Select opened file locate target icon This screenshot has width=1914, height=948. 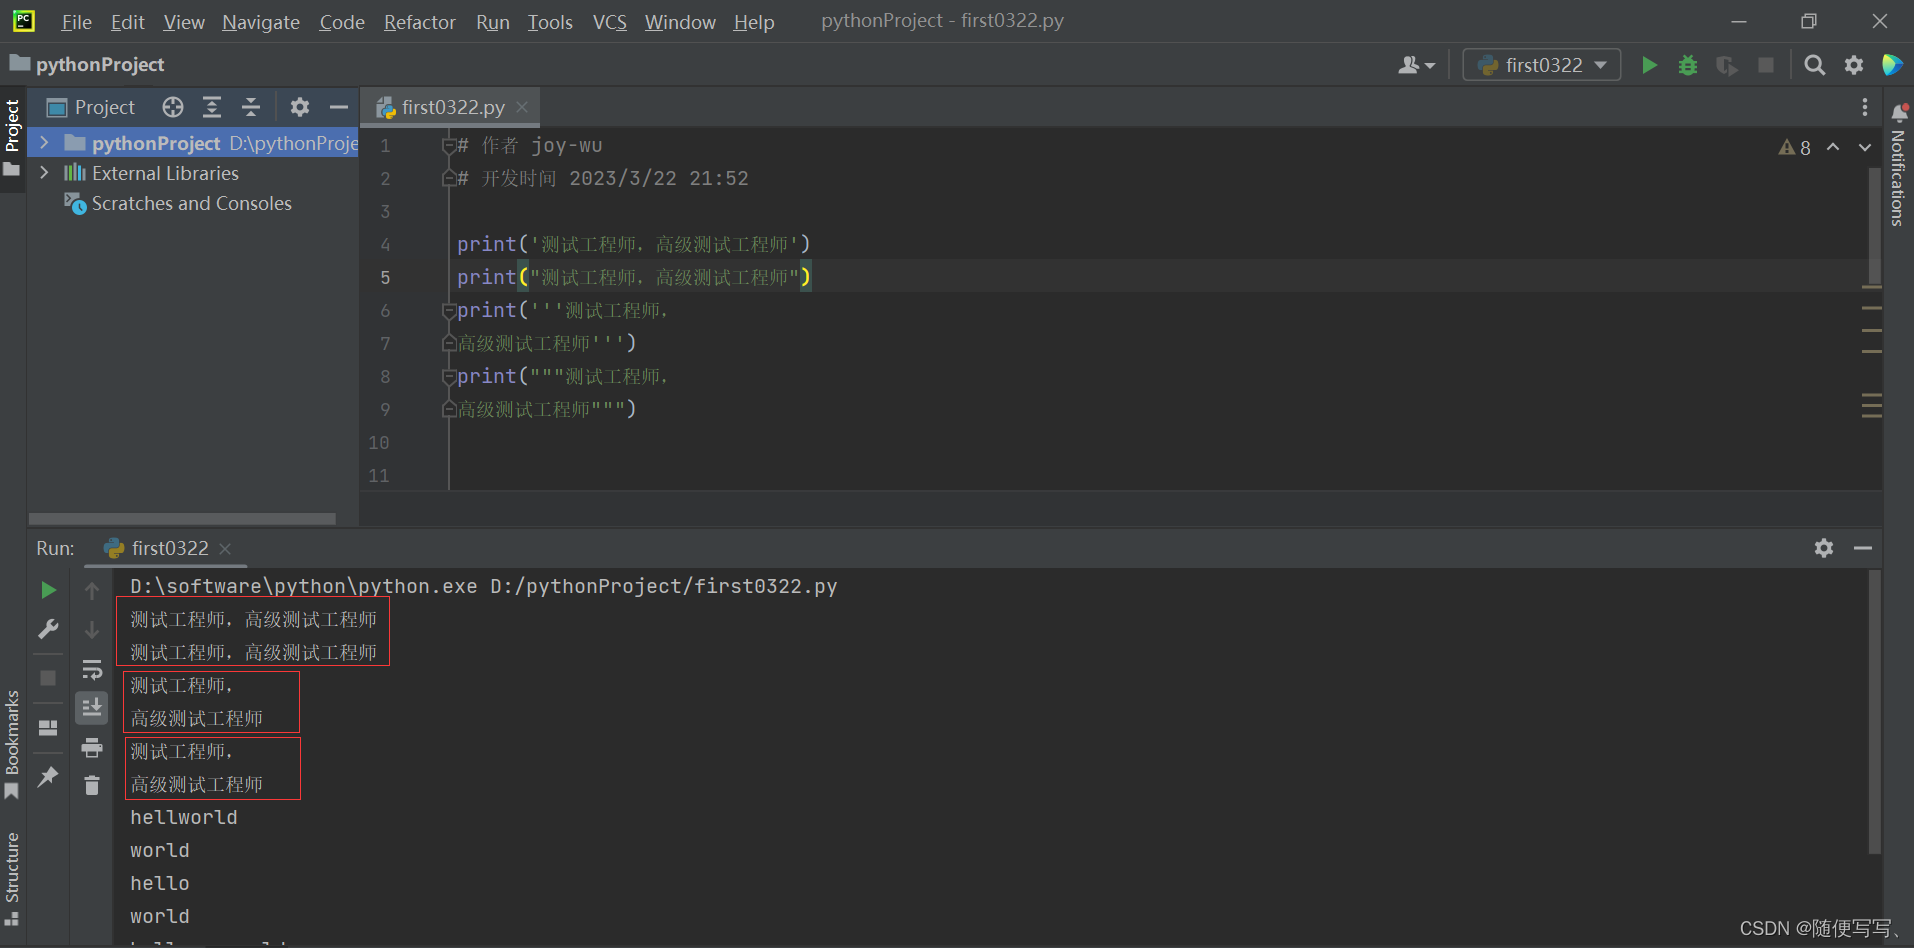pyautogui.click(x=173, y=107)
